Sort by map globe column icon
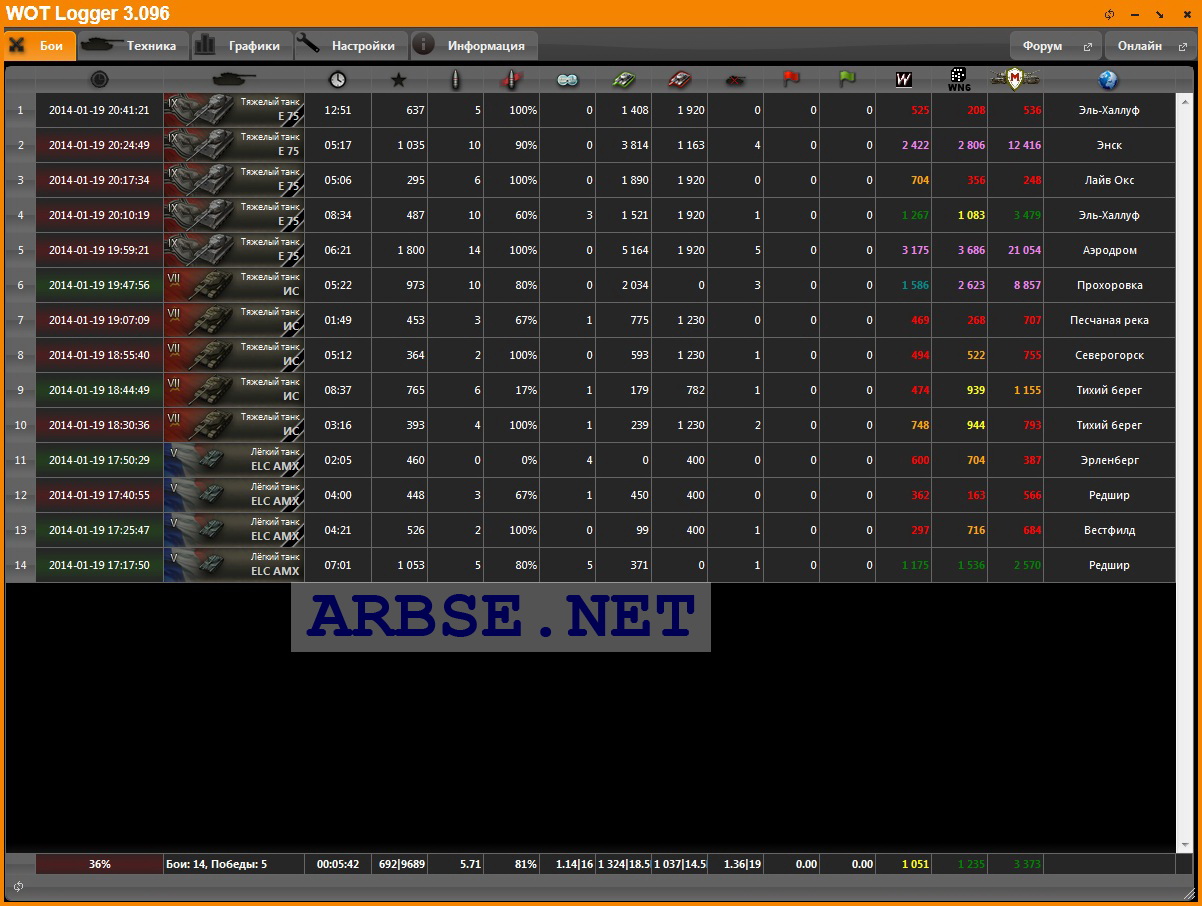The image size is (1202, 906). 1107,80
